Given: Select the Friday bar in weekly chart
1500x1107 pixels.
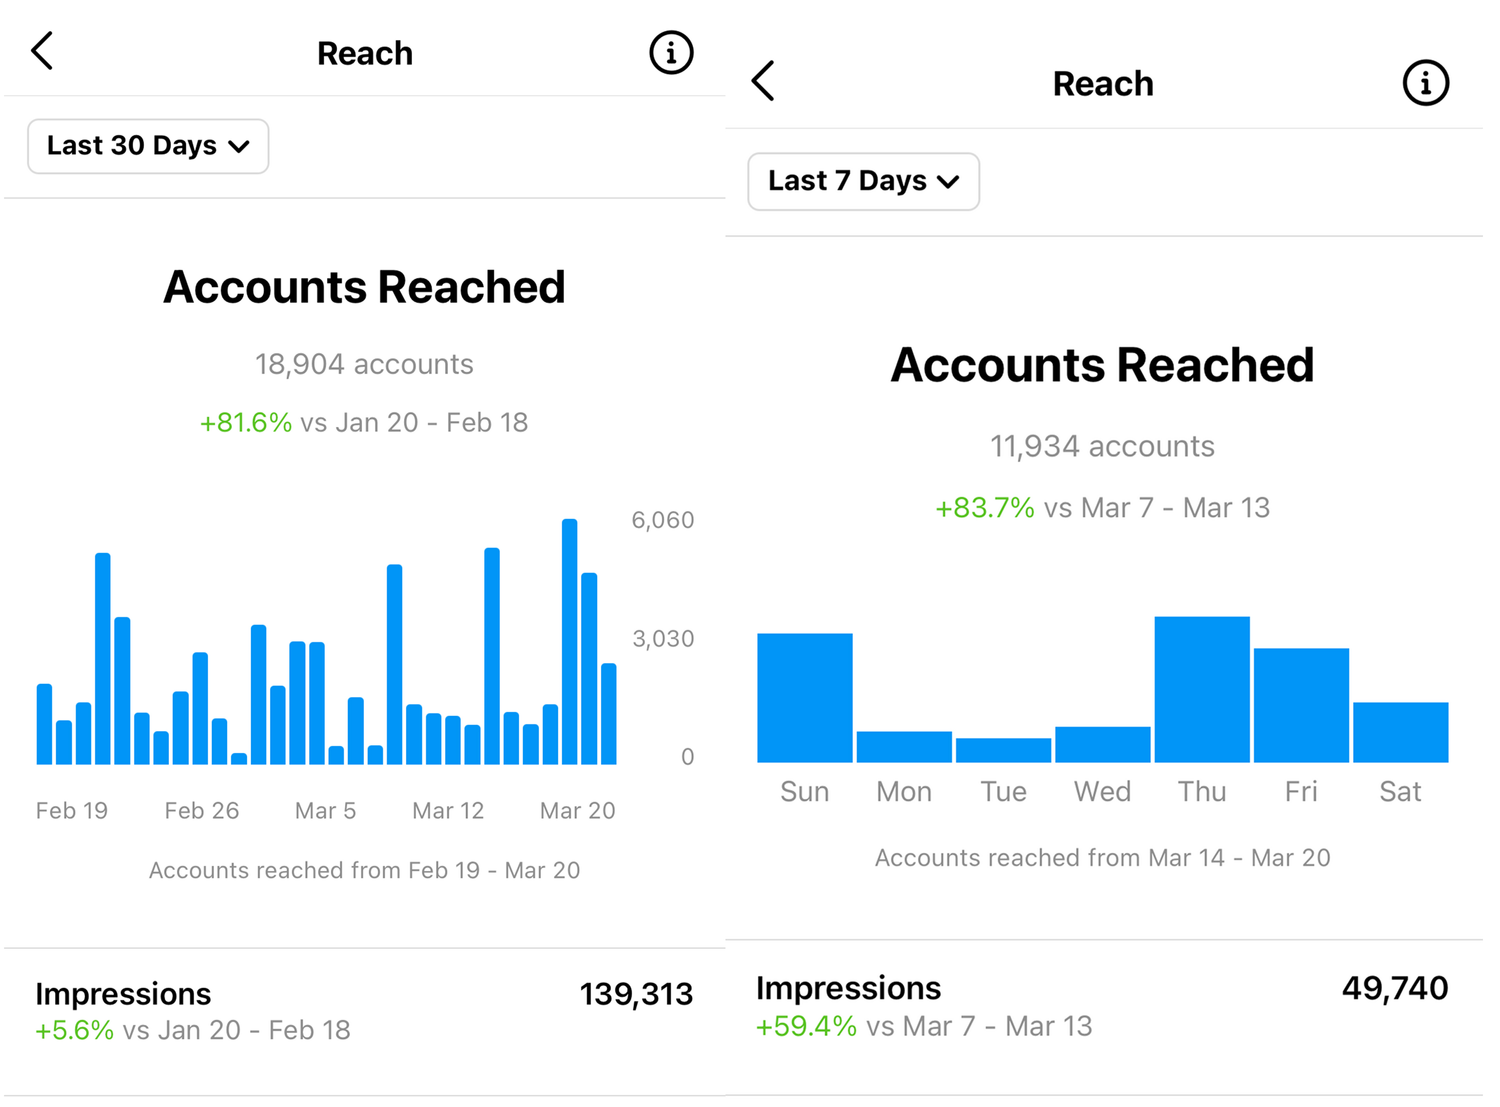Looking at the screenshot, I should pos(1300,706).
